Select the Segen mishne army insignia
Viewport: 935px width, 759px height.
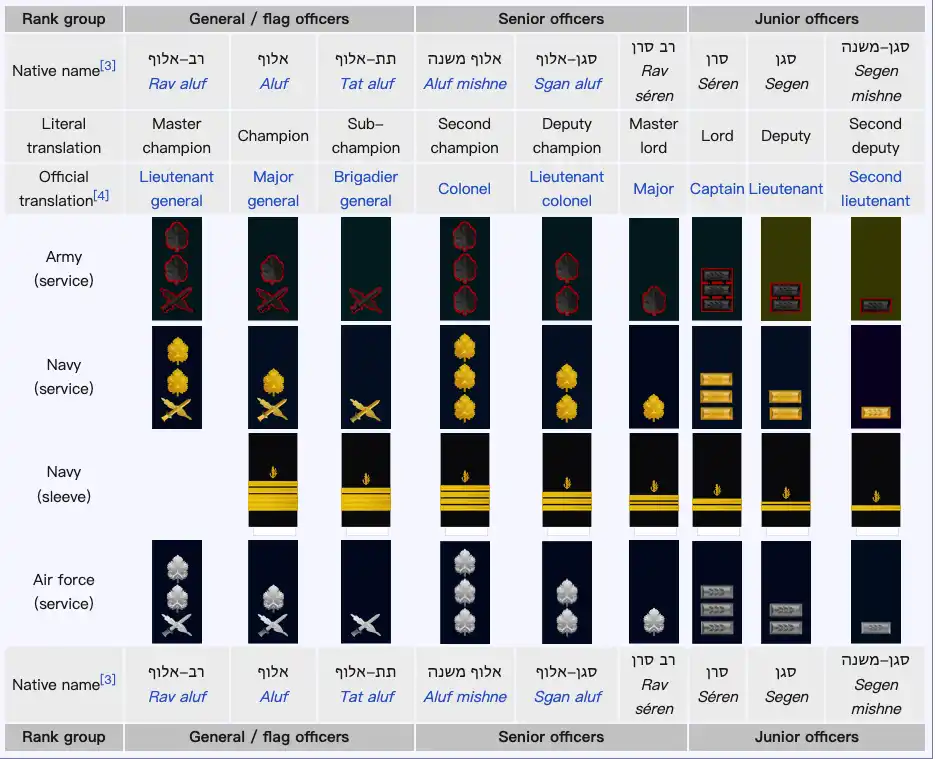tap(876, 268)
